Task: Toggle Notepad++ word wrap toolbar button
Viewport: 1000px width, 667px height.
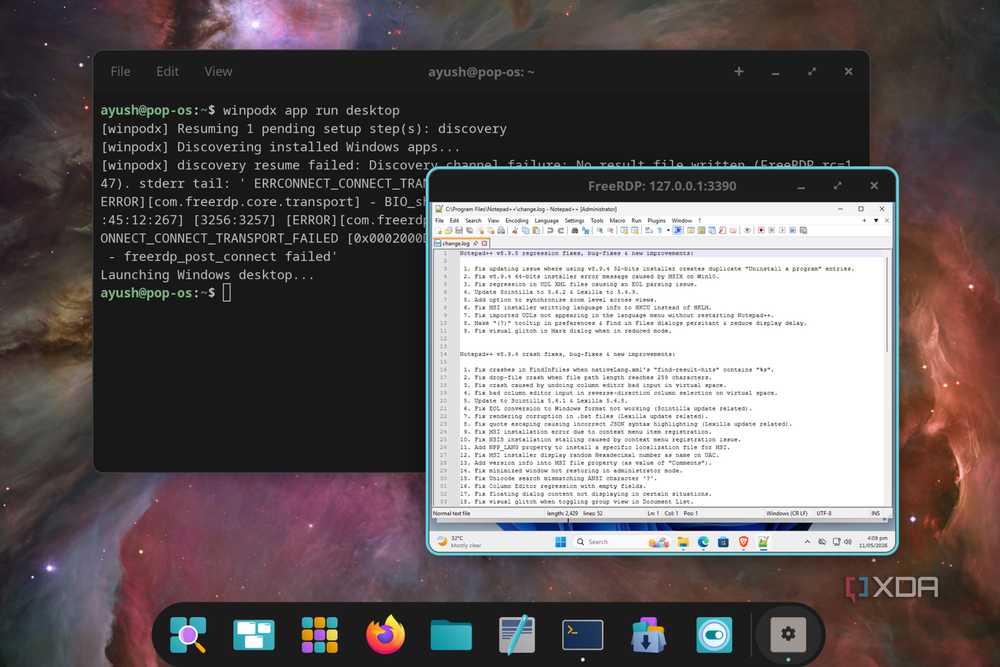Action: 649,230
